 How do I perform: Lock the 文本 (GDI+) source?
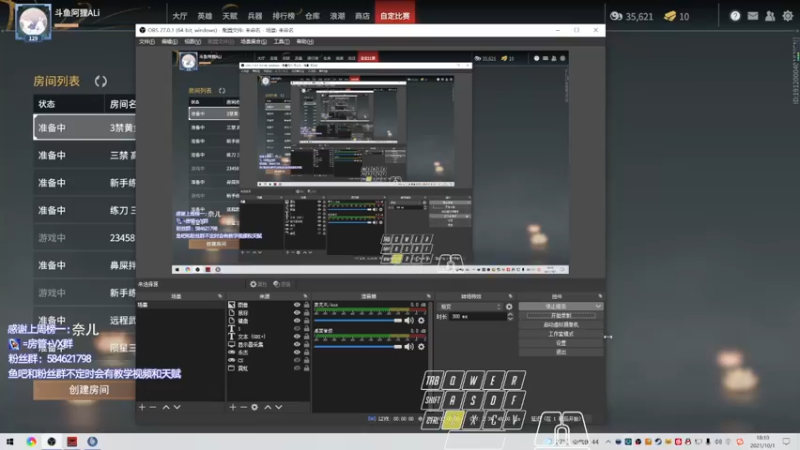click(307, 337)
